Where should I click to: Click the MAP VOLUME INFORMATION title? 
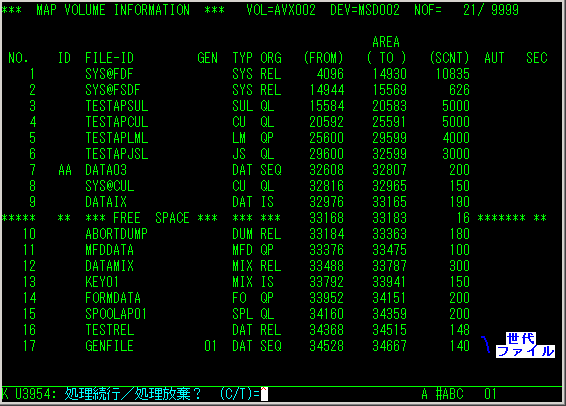point(113,10)
